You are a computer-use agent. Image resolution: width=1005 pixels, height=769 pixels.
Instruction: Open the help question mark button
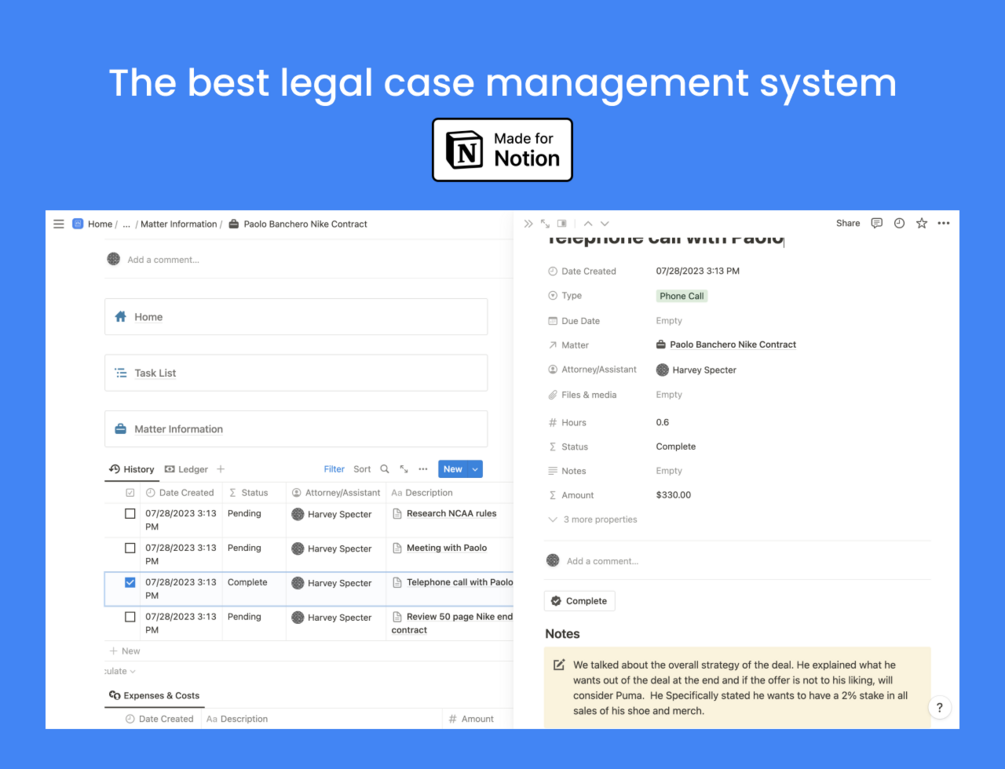tap(940, 707)
